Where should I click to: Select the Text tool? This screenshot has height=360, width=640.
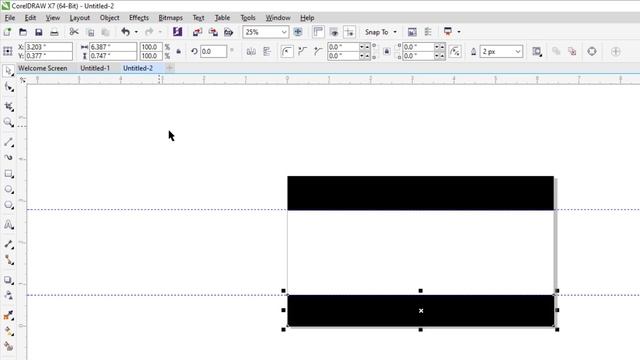(9, 224)
